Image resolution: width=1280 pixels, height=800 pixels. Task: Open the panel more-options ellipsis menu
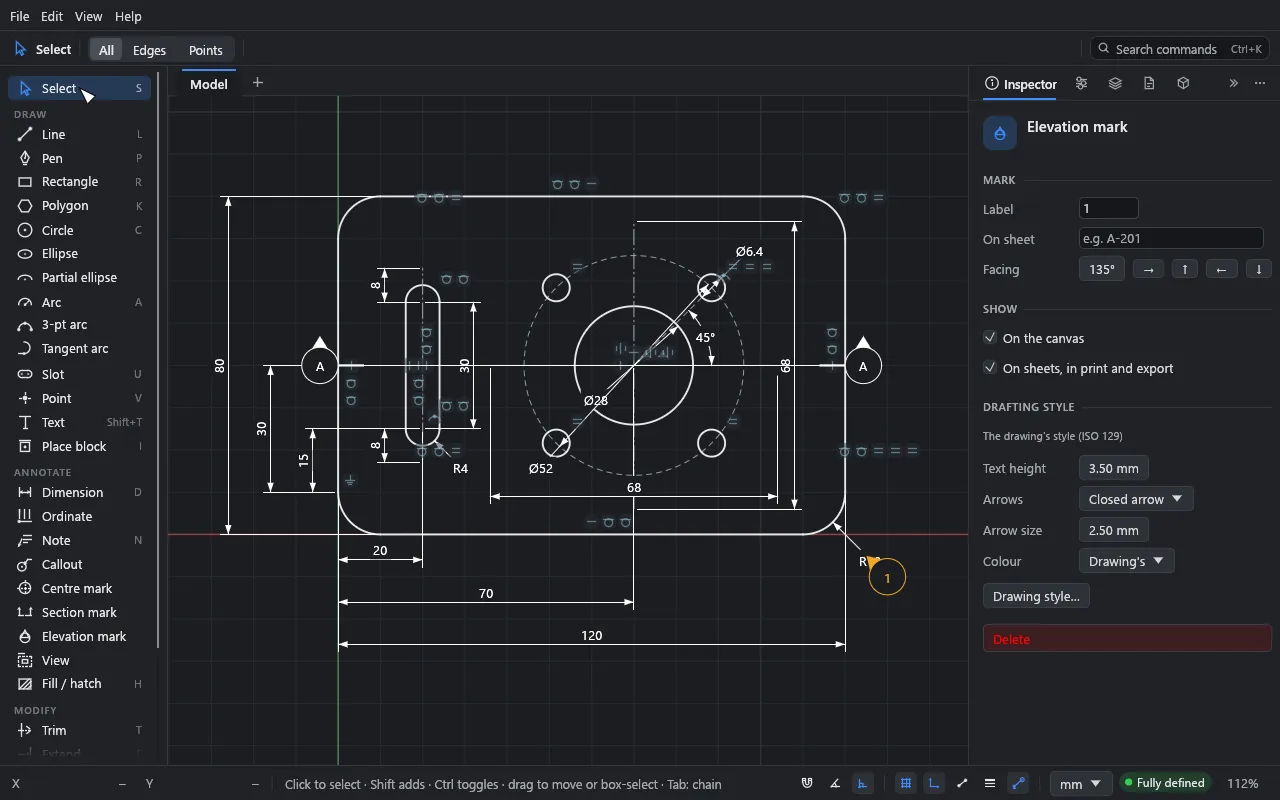click(1260, 84)
